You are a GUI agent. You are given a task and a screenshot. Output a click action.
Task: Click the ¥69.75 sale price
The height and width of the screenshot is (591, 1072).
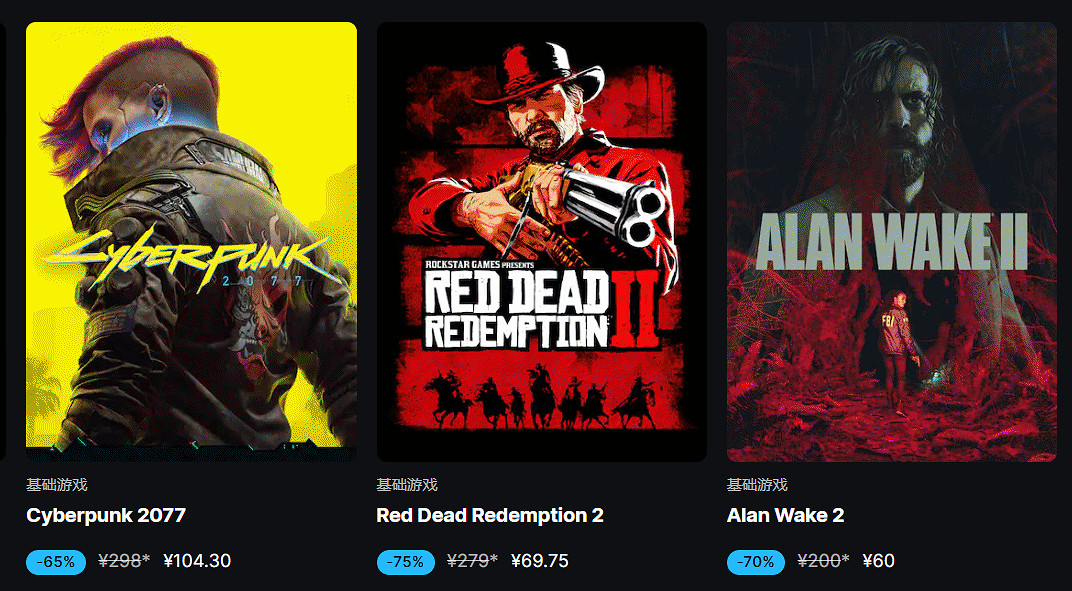(539, 562)
